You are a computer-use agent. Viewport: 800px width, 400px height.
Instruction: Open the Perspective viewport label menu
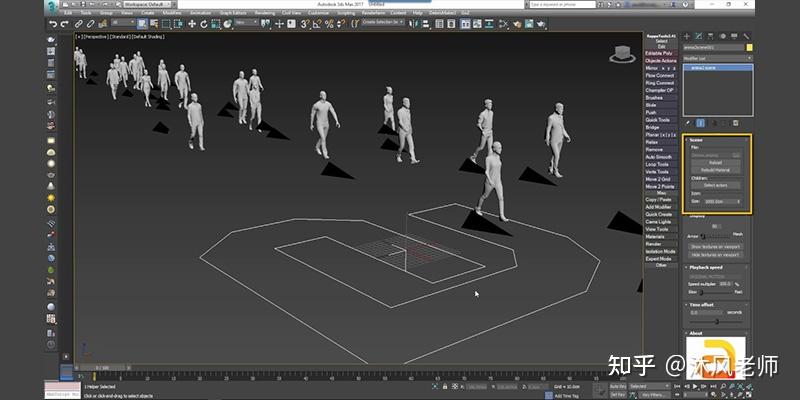[x=94, y=37]
